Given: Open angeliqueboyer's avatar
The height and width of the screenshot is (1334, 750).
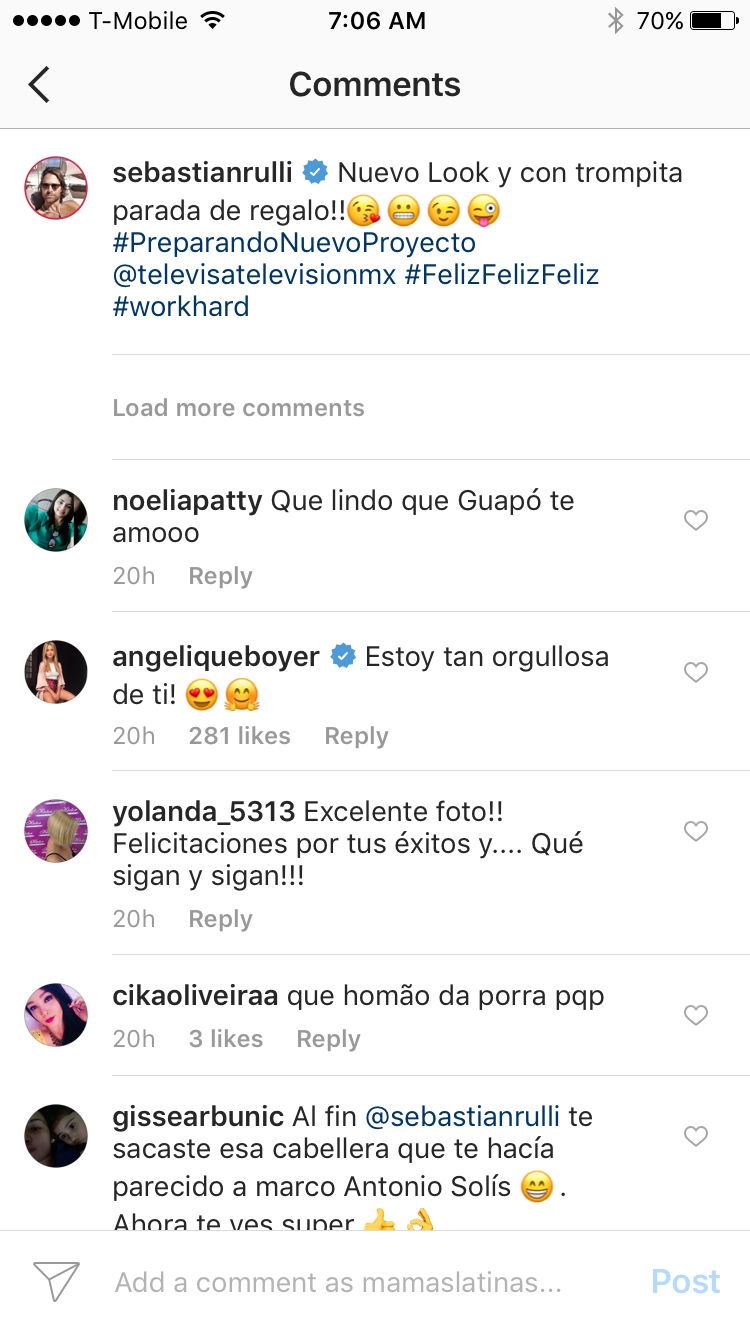Looking at the screenshot, I should [x=56, y=672].
